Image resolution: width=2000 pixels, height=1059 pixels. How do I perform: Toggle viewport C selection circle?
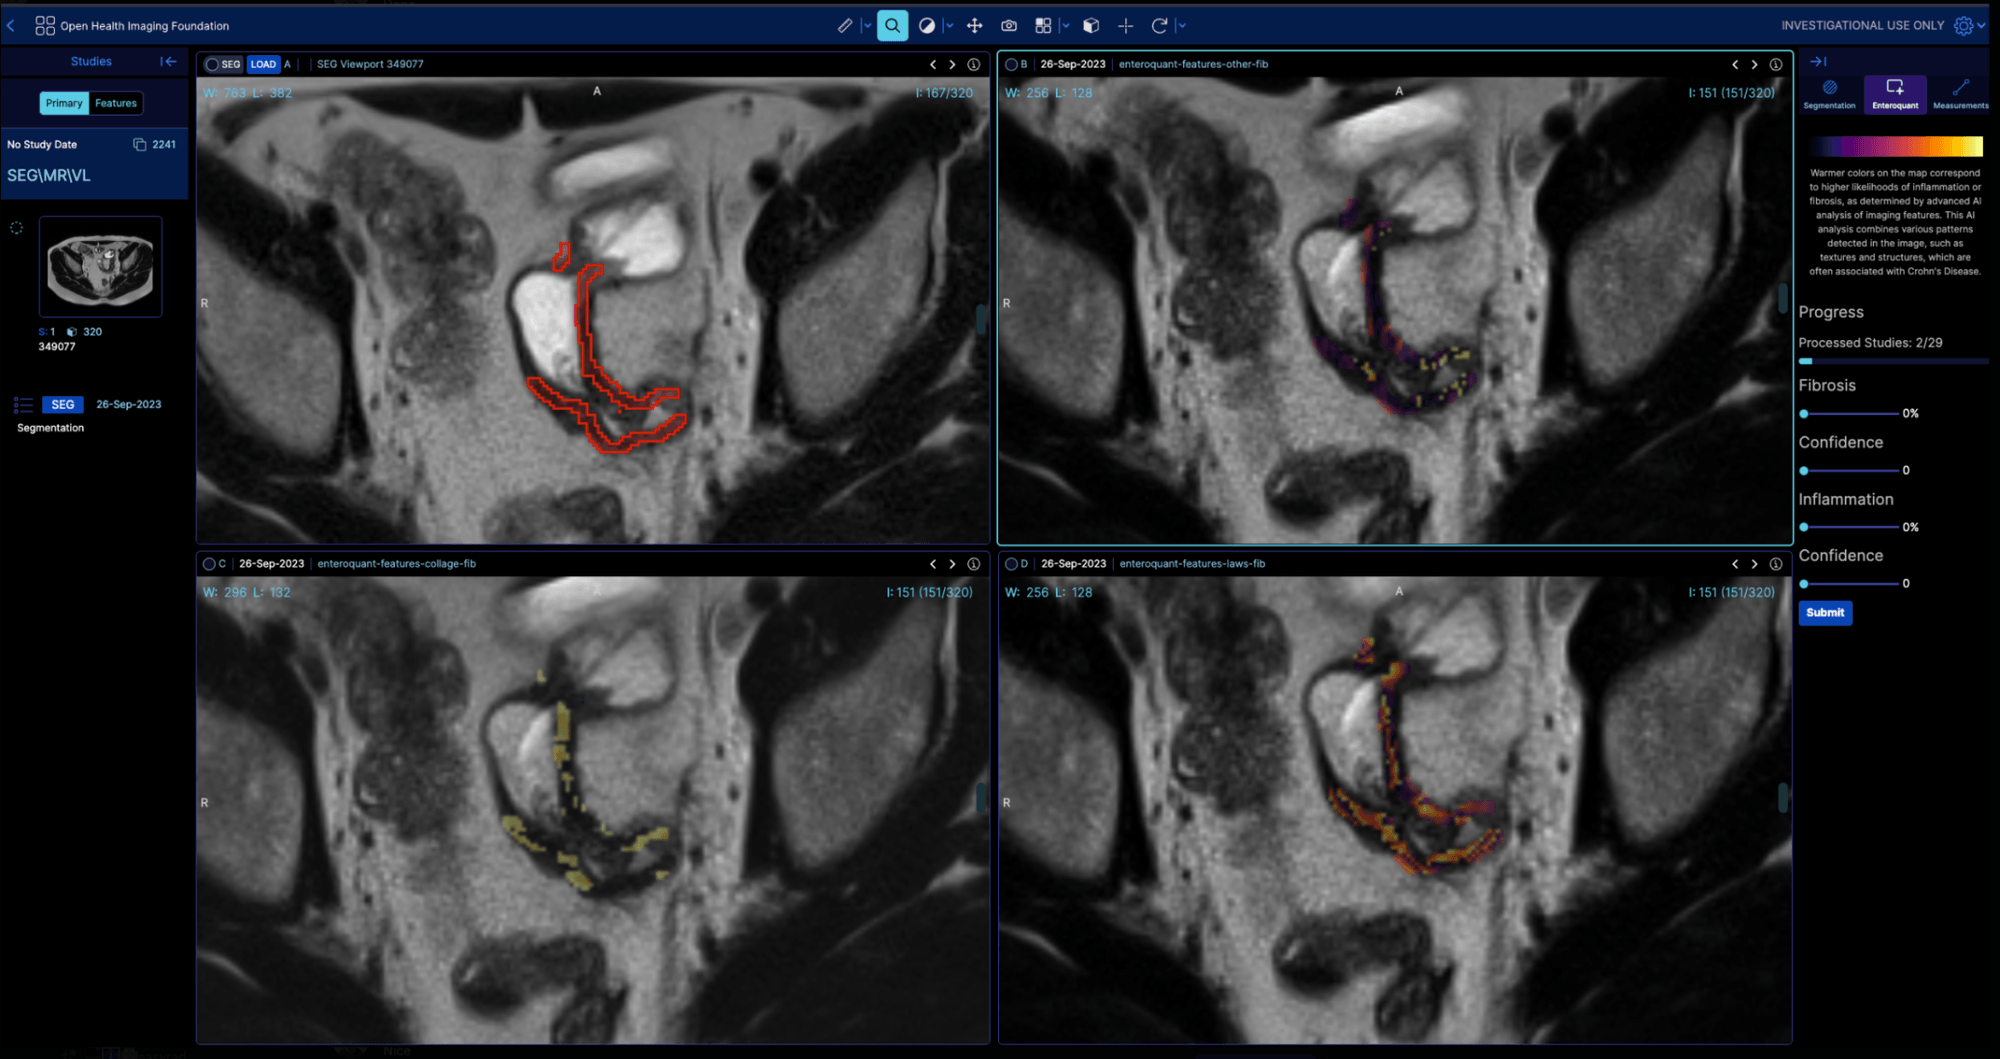(x=209, y=564)
